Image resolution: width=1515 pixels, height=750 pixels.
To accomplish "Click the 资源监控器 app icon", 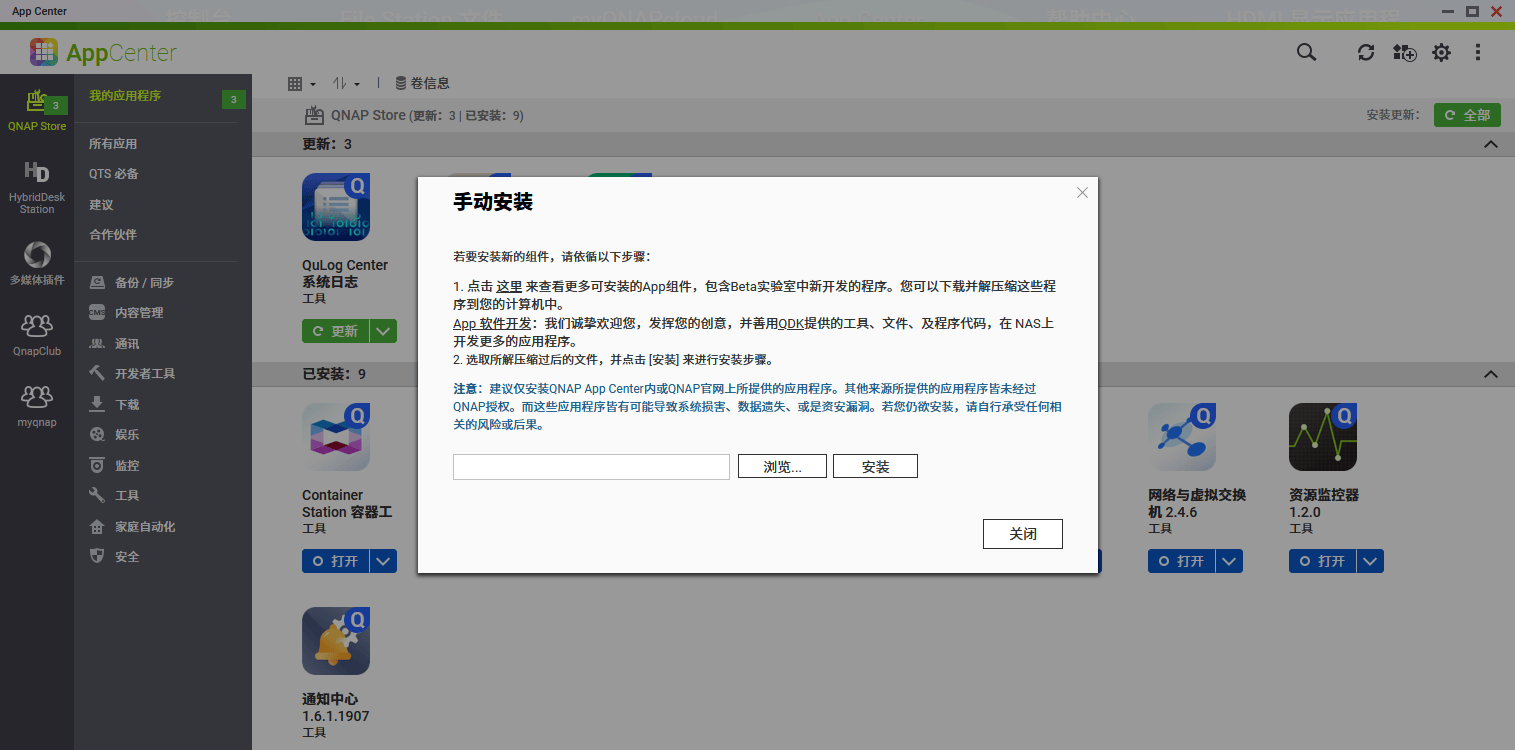I will click(x=1323, y=437).
